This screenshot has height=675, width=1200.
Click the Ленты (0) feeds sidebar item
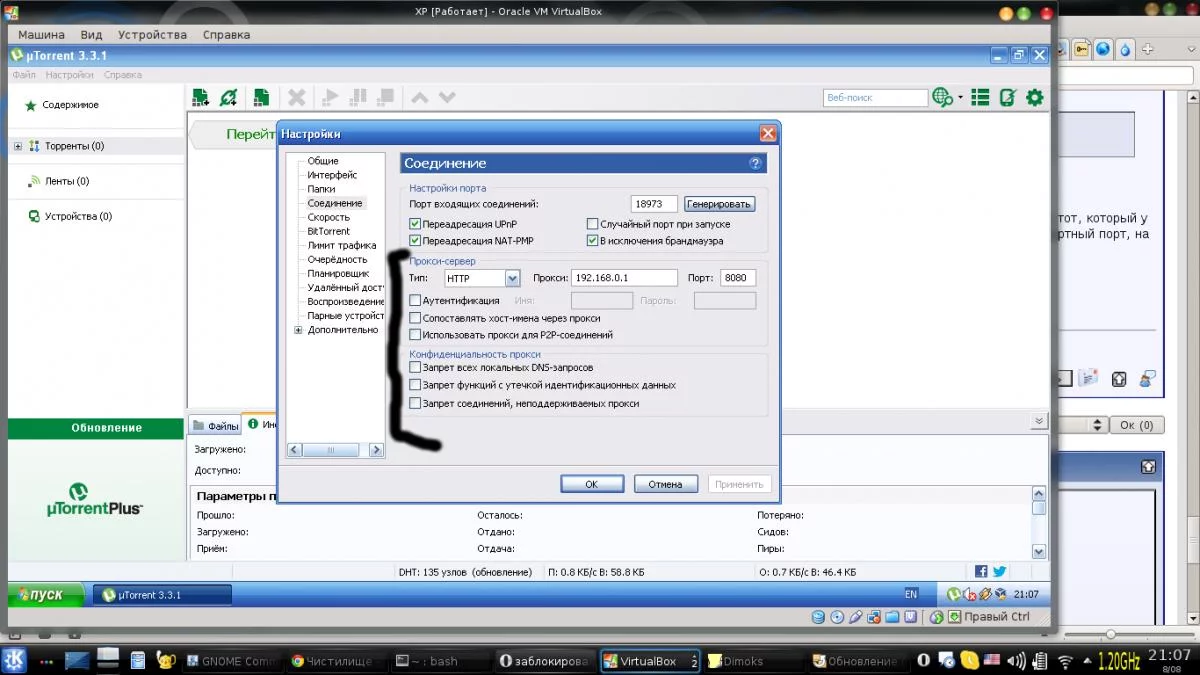[58, 181]
